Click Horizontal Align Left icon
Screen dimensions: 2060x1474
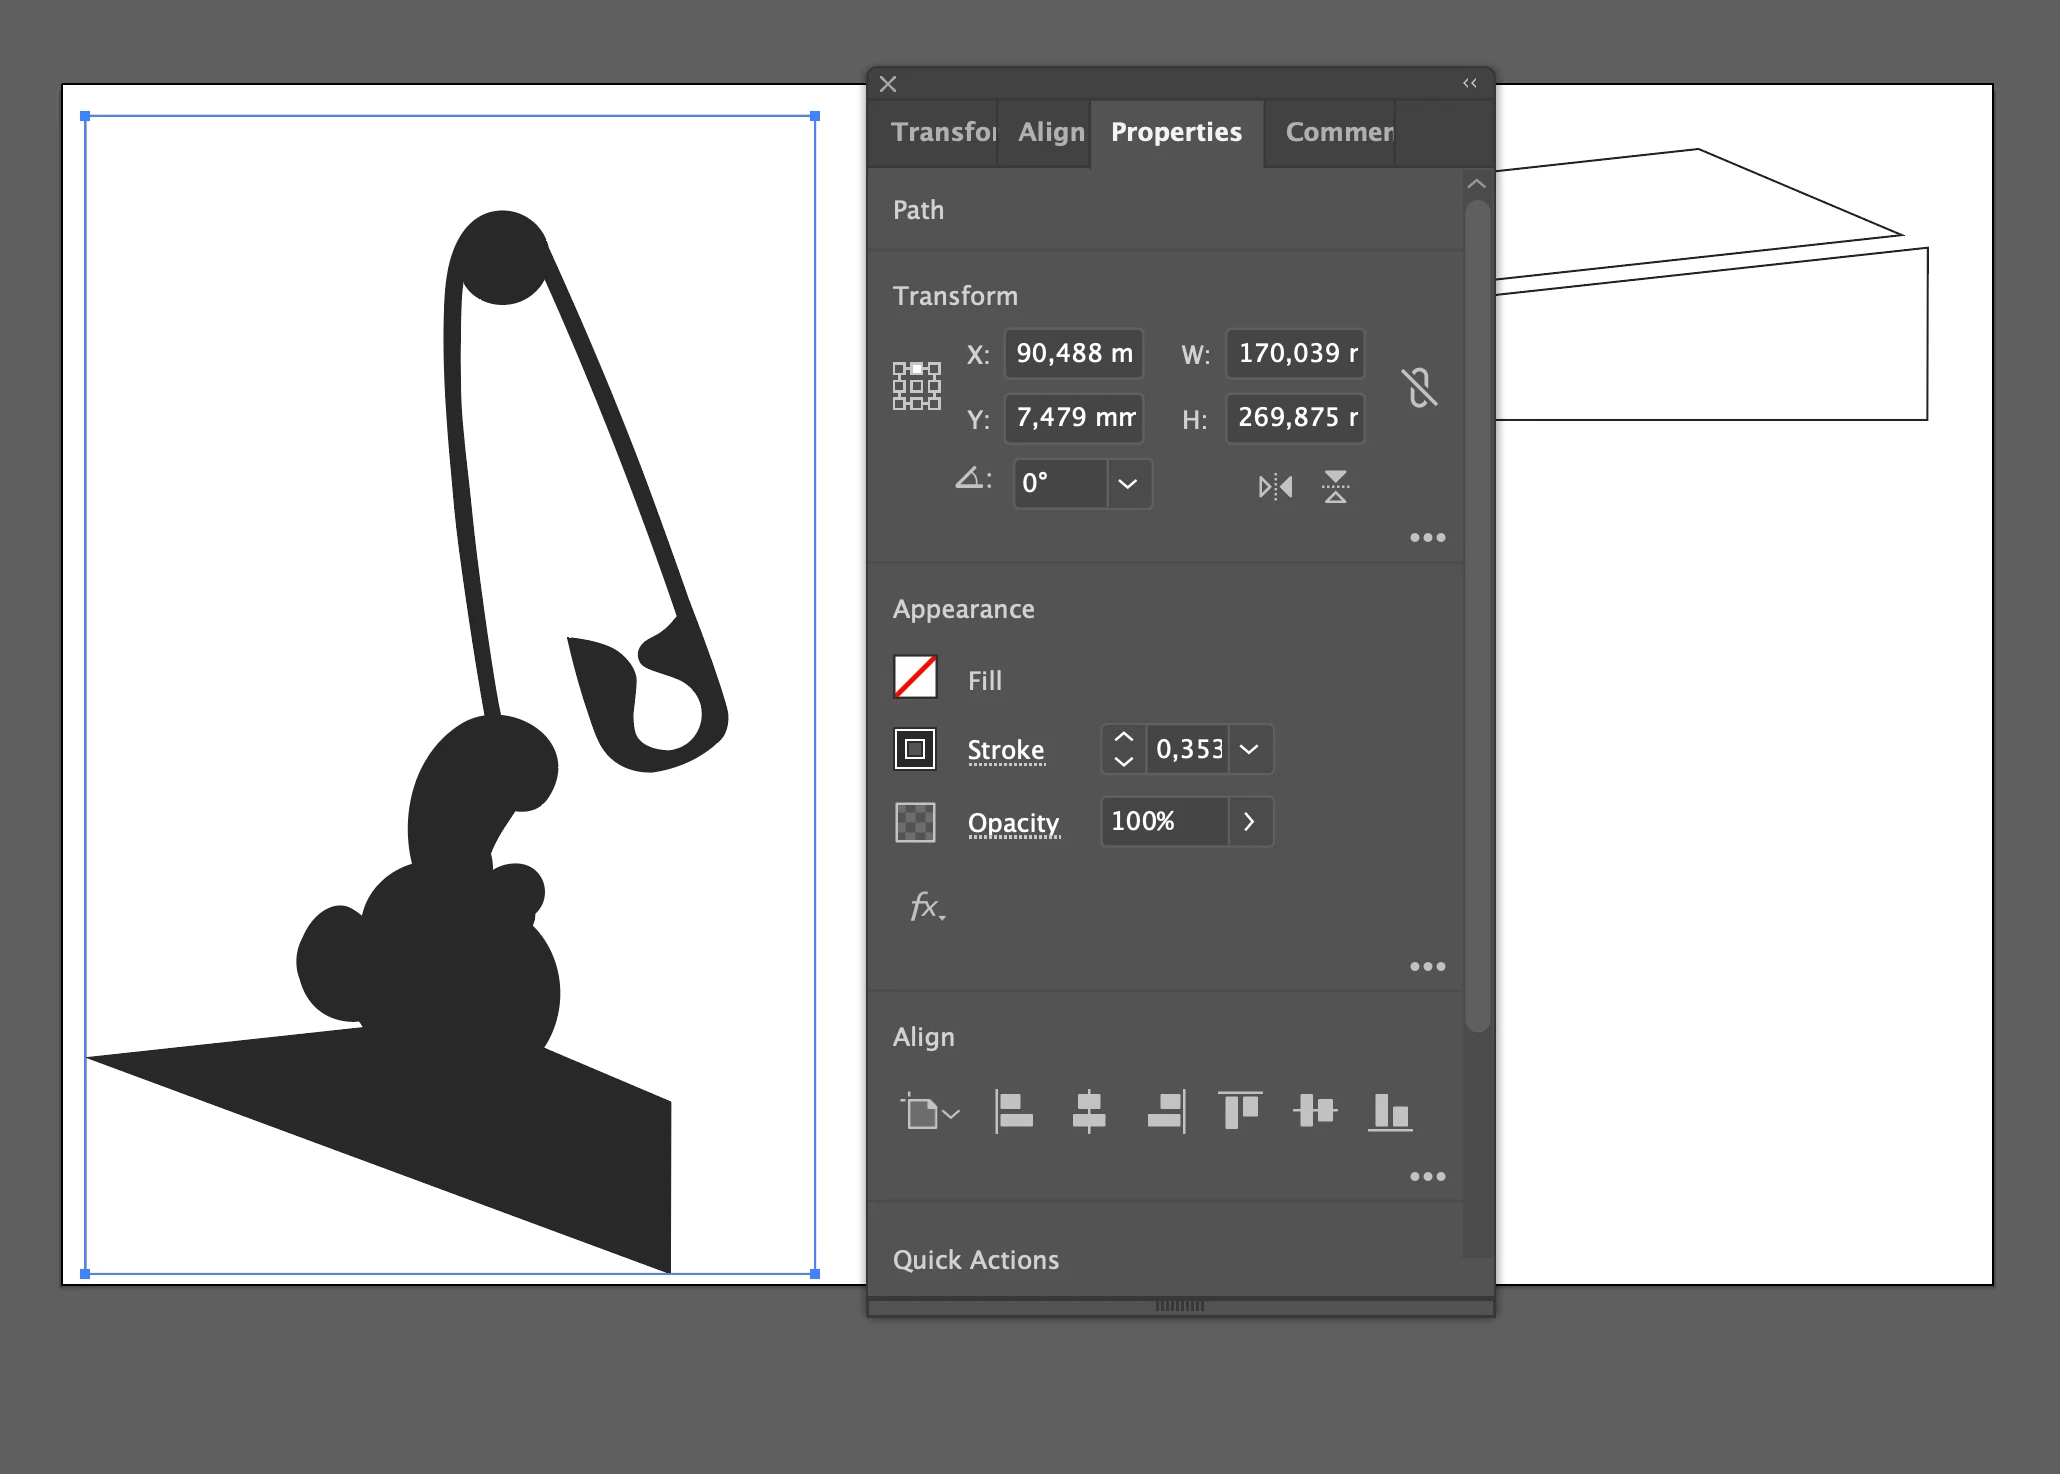[1014, 1111]
